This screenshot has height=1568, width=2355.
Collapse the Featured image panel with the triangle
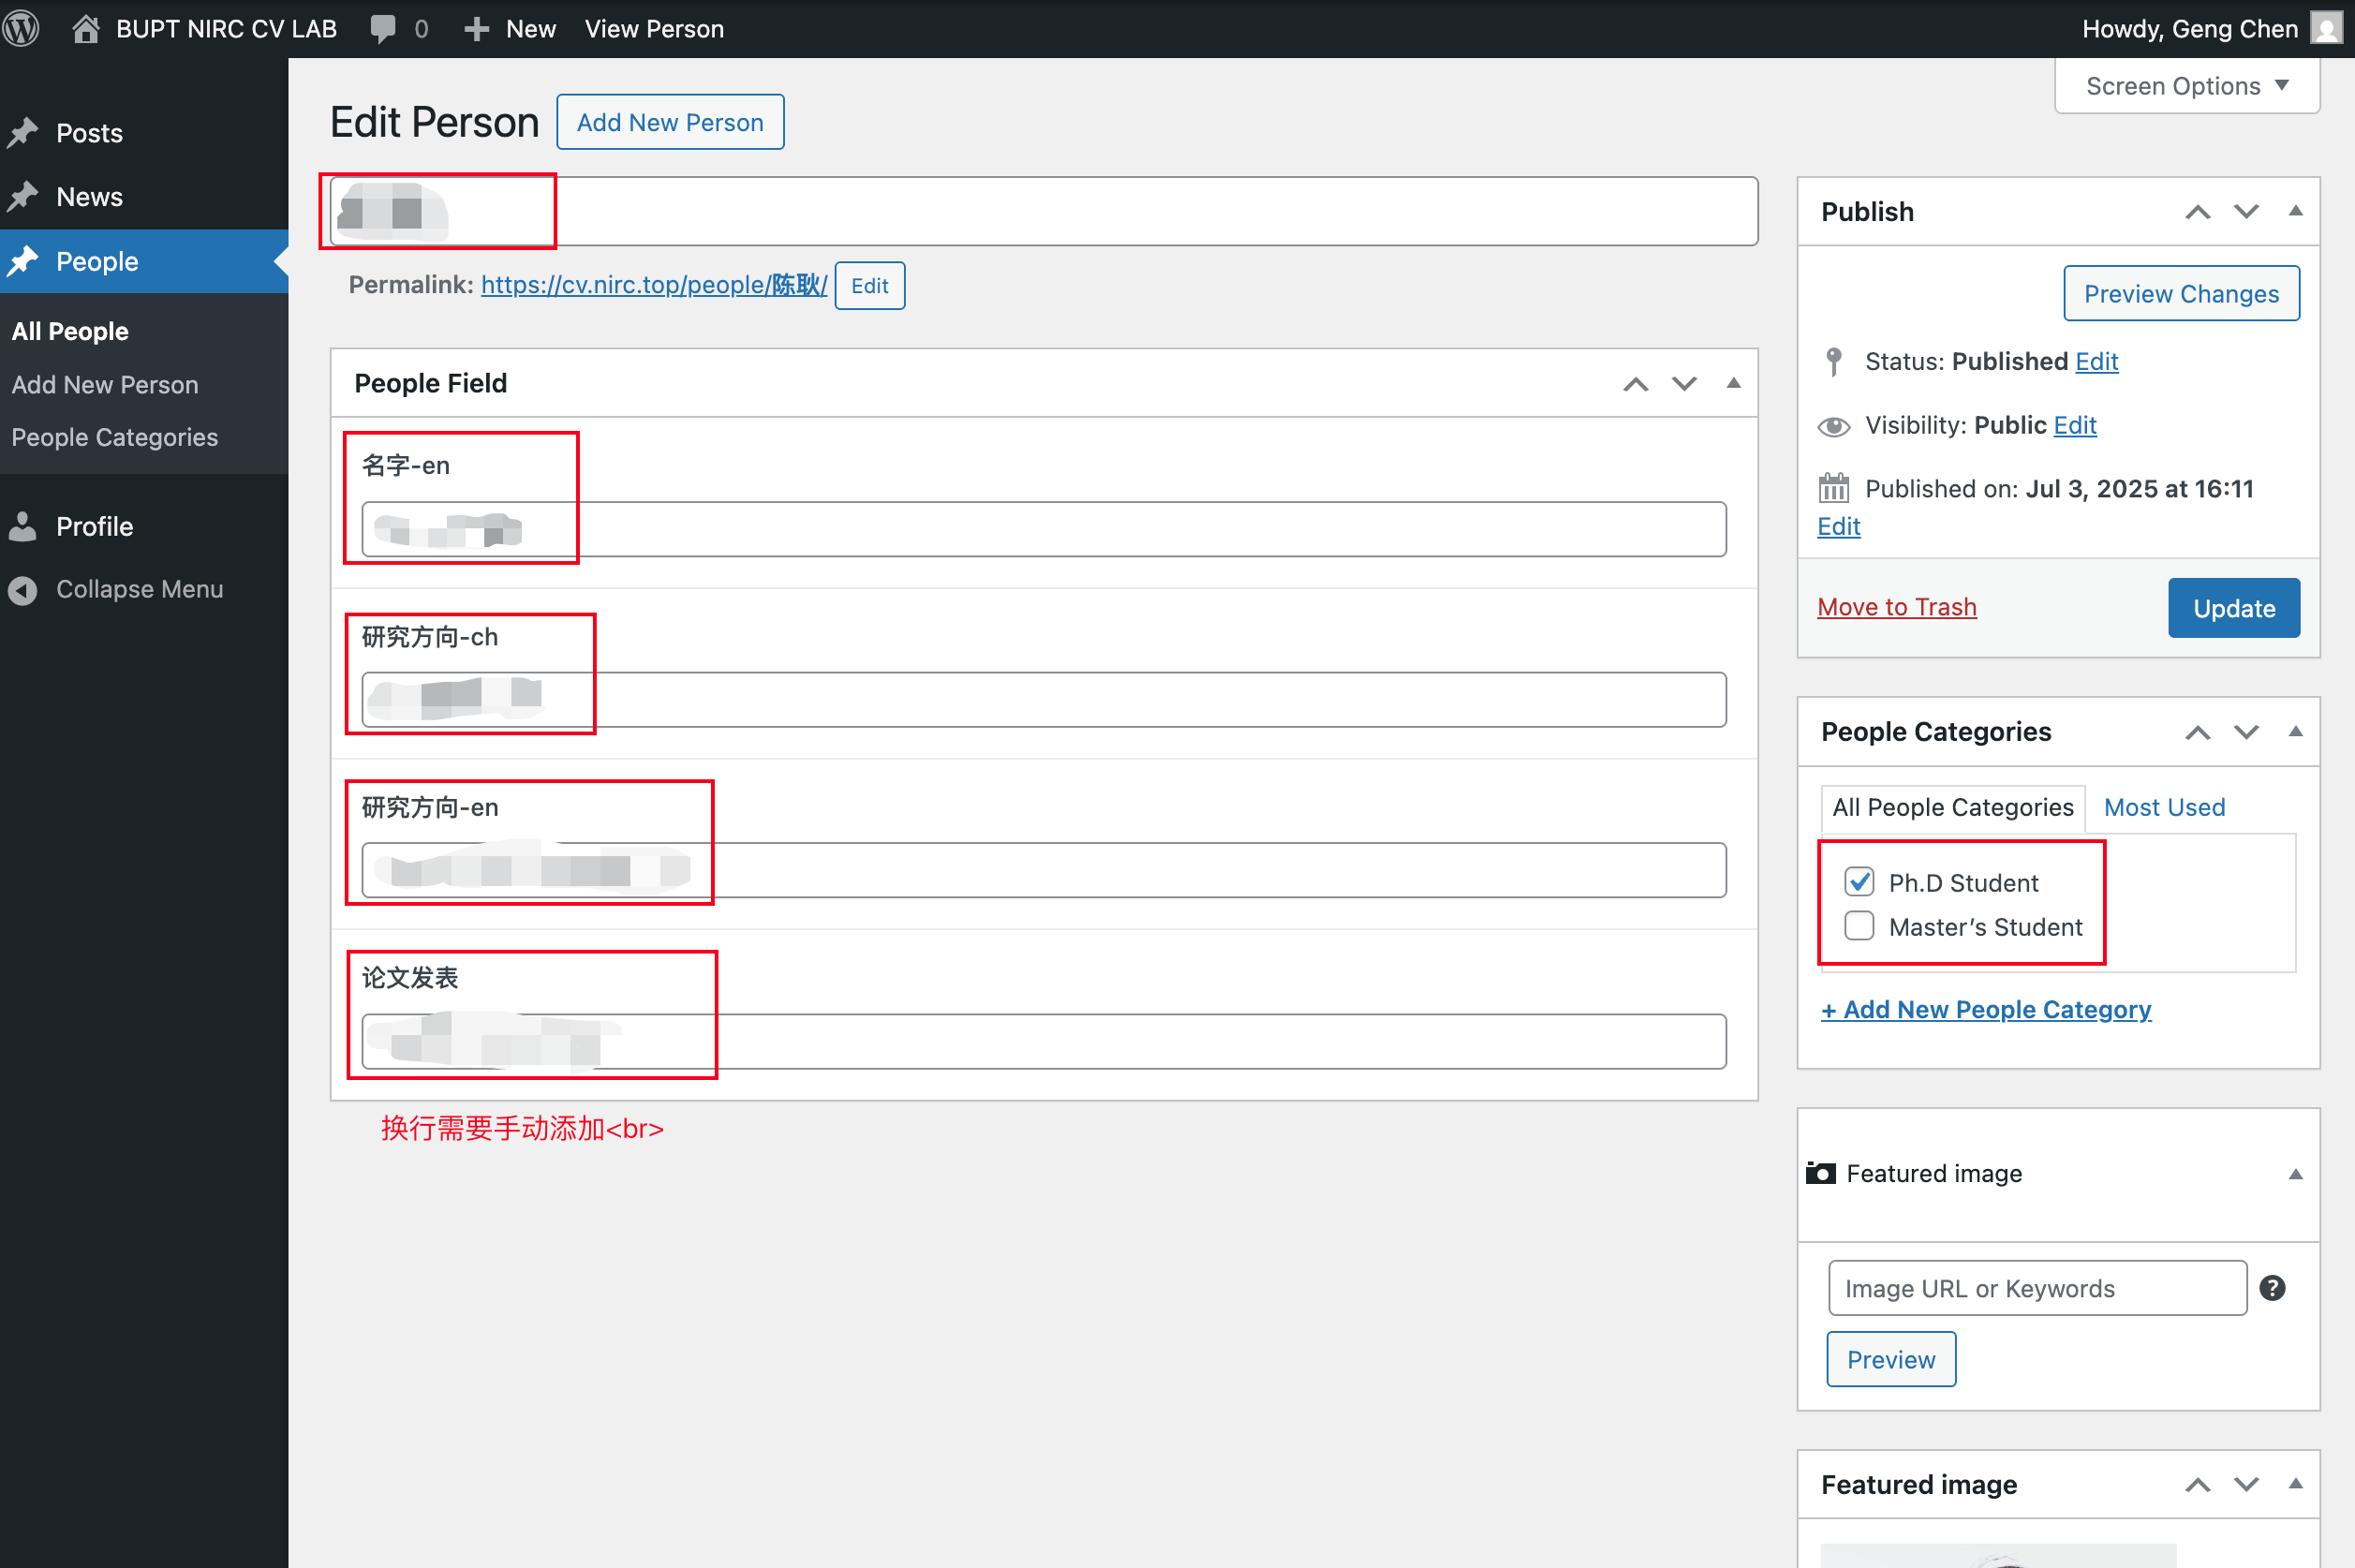tap(2295, 1174)
